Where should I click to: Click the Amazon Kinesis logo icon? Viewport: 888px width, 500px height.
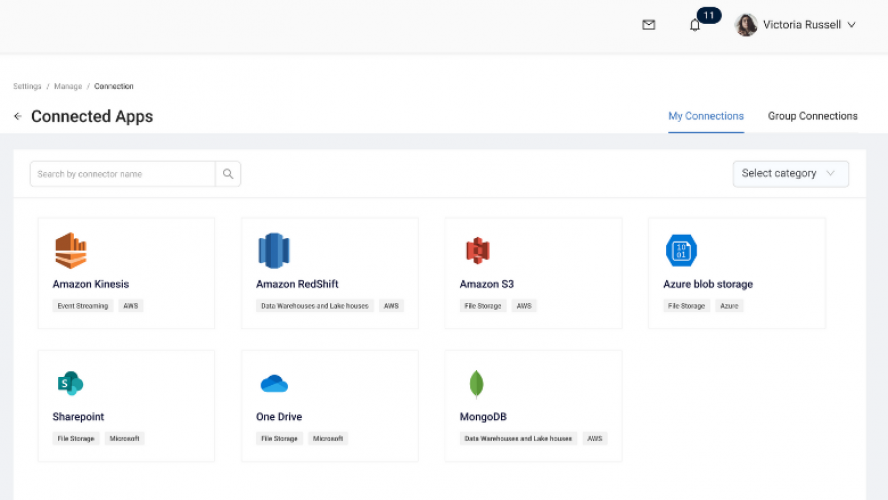70,250
